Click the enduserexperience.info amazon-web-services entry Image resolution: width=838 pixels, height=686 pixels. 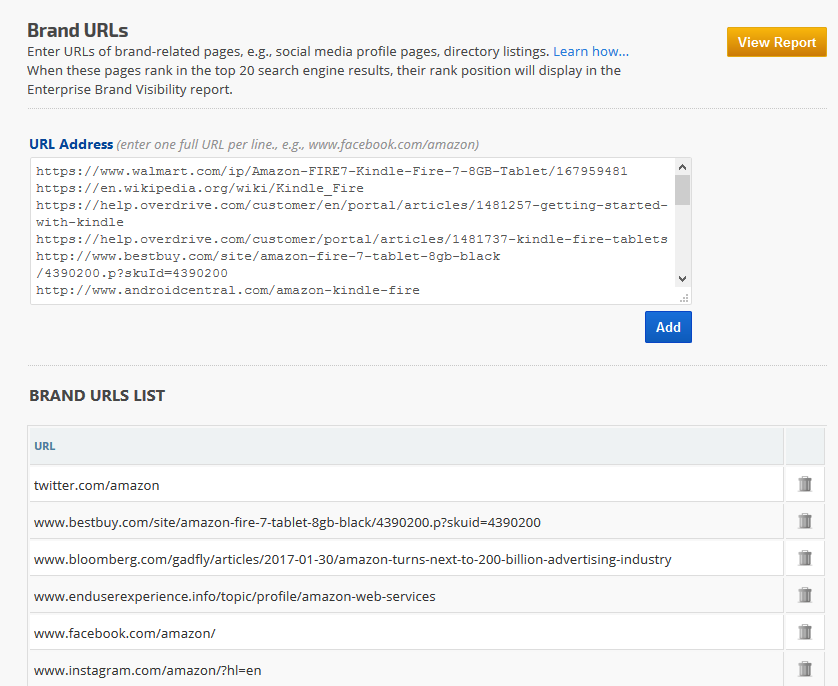pyautogui.click(x=234, y=596)
